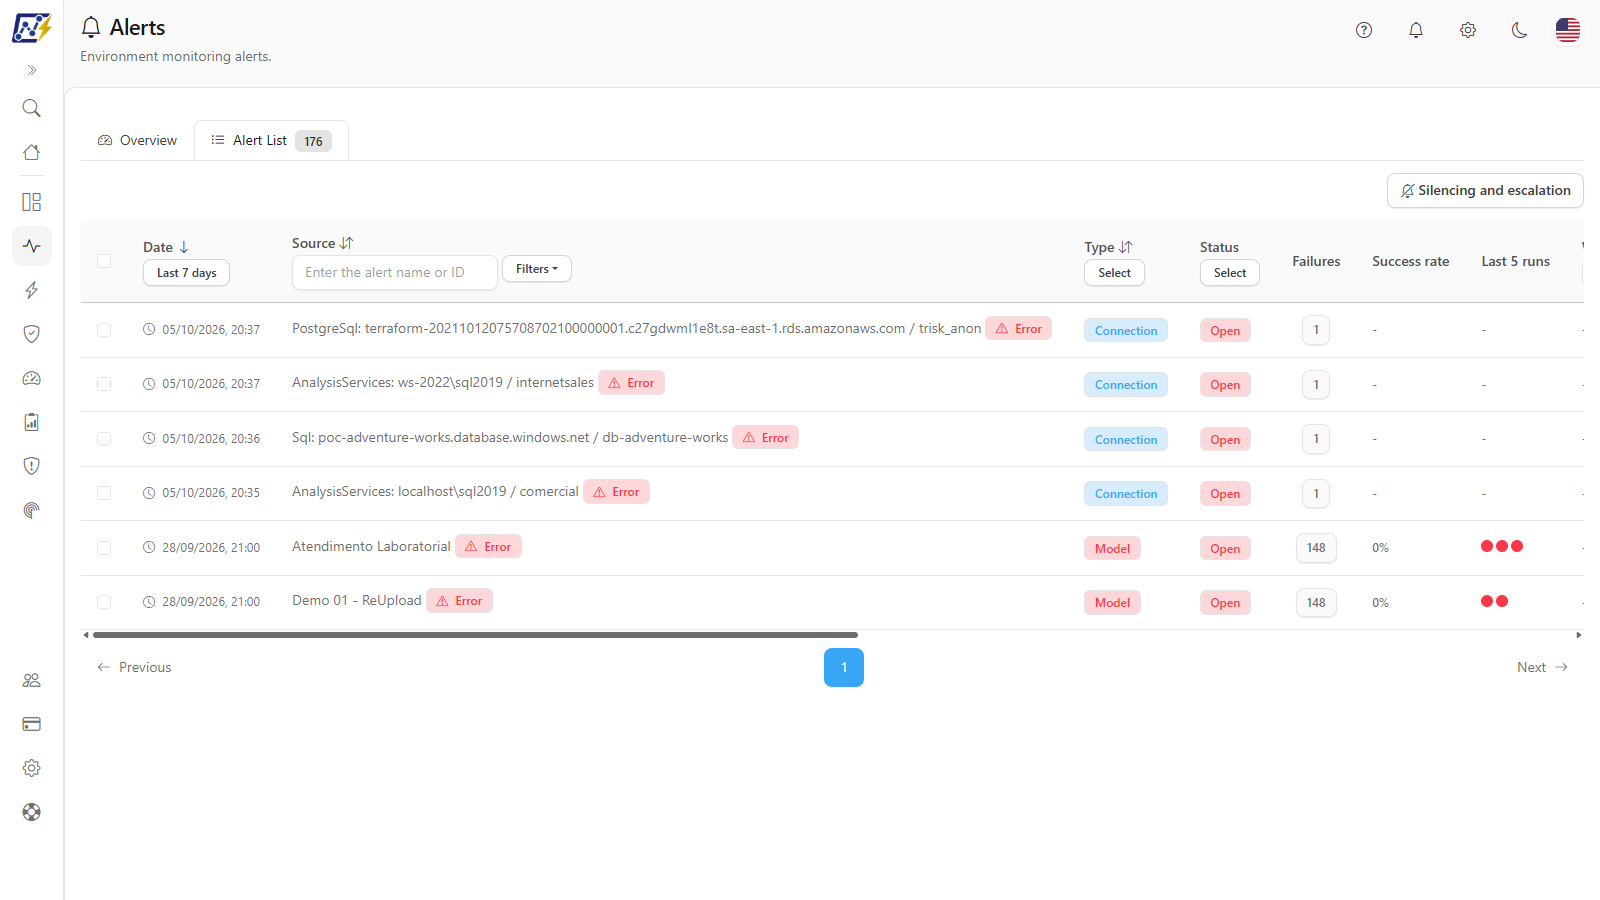The width and height of the screenshot is (1600, 900).
Task: Check the ws-2022\sql2019 internetsales row checkbox
Action: click(x=104, y=384)
